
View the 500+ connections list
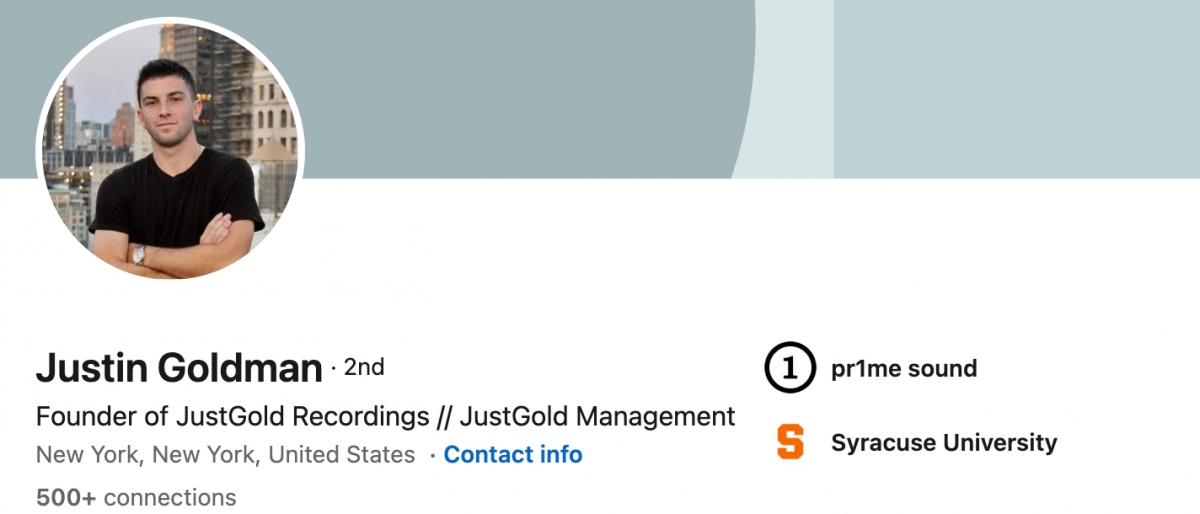tap(136, 497)
